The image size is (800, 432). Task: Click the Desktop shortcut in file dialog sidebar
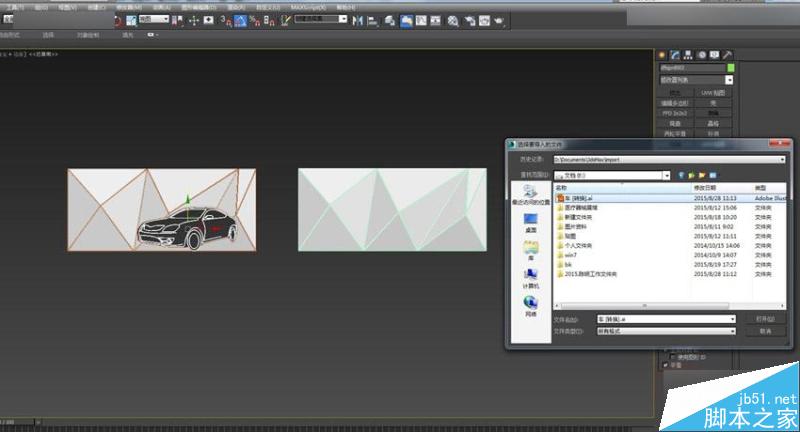pyautogui.click(x=530, y=221)
